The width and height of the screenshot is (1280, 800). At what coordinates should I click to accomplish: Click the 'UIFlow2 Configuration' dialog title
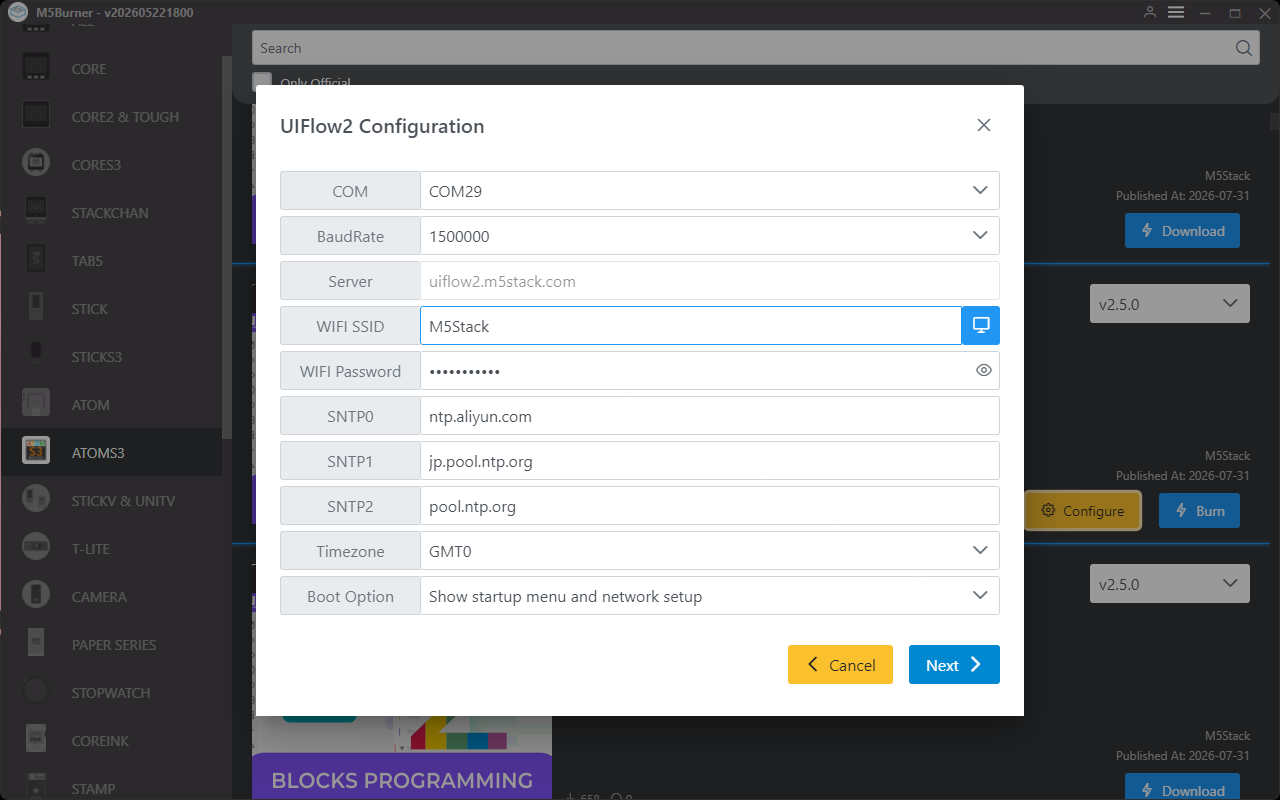click(x=382, y=126)
